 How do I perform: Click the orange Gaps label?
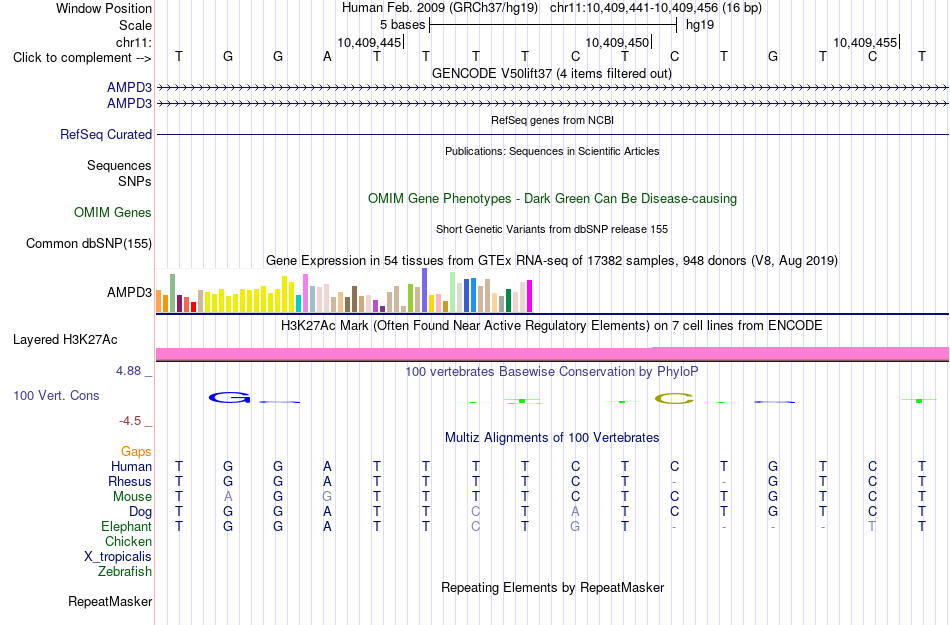coord(136,451)
